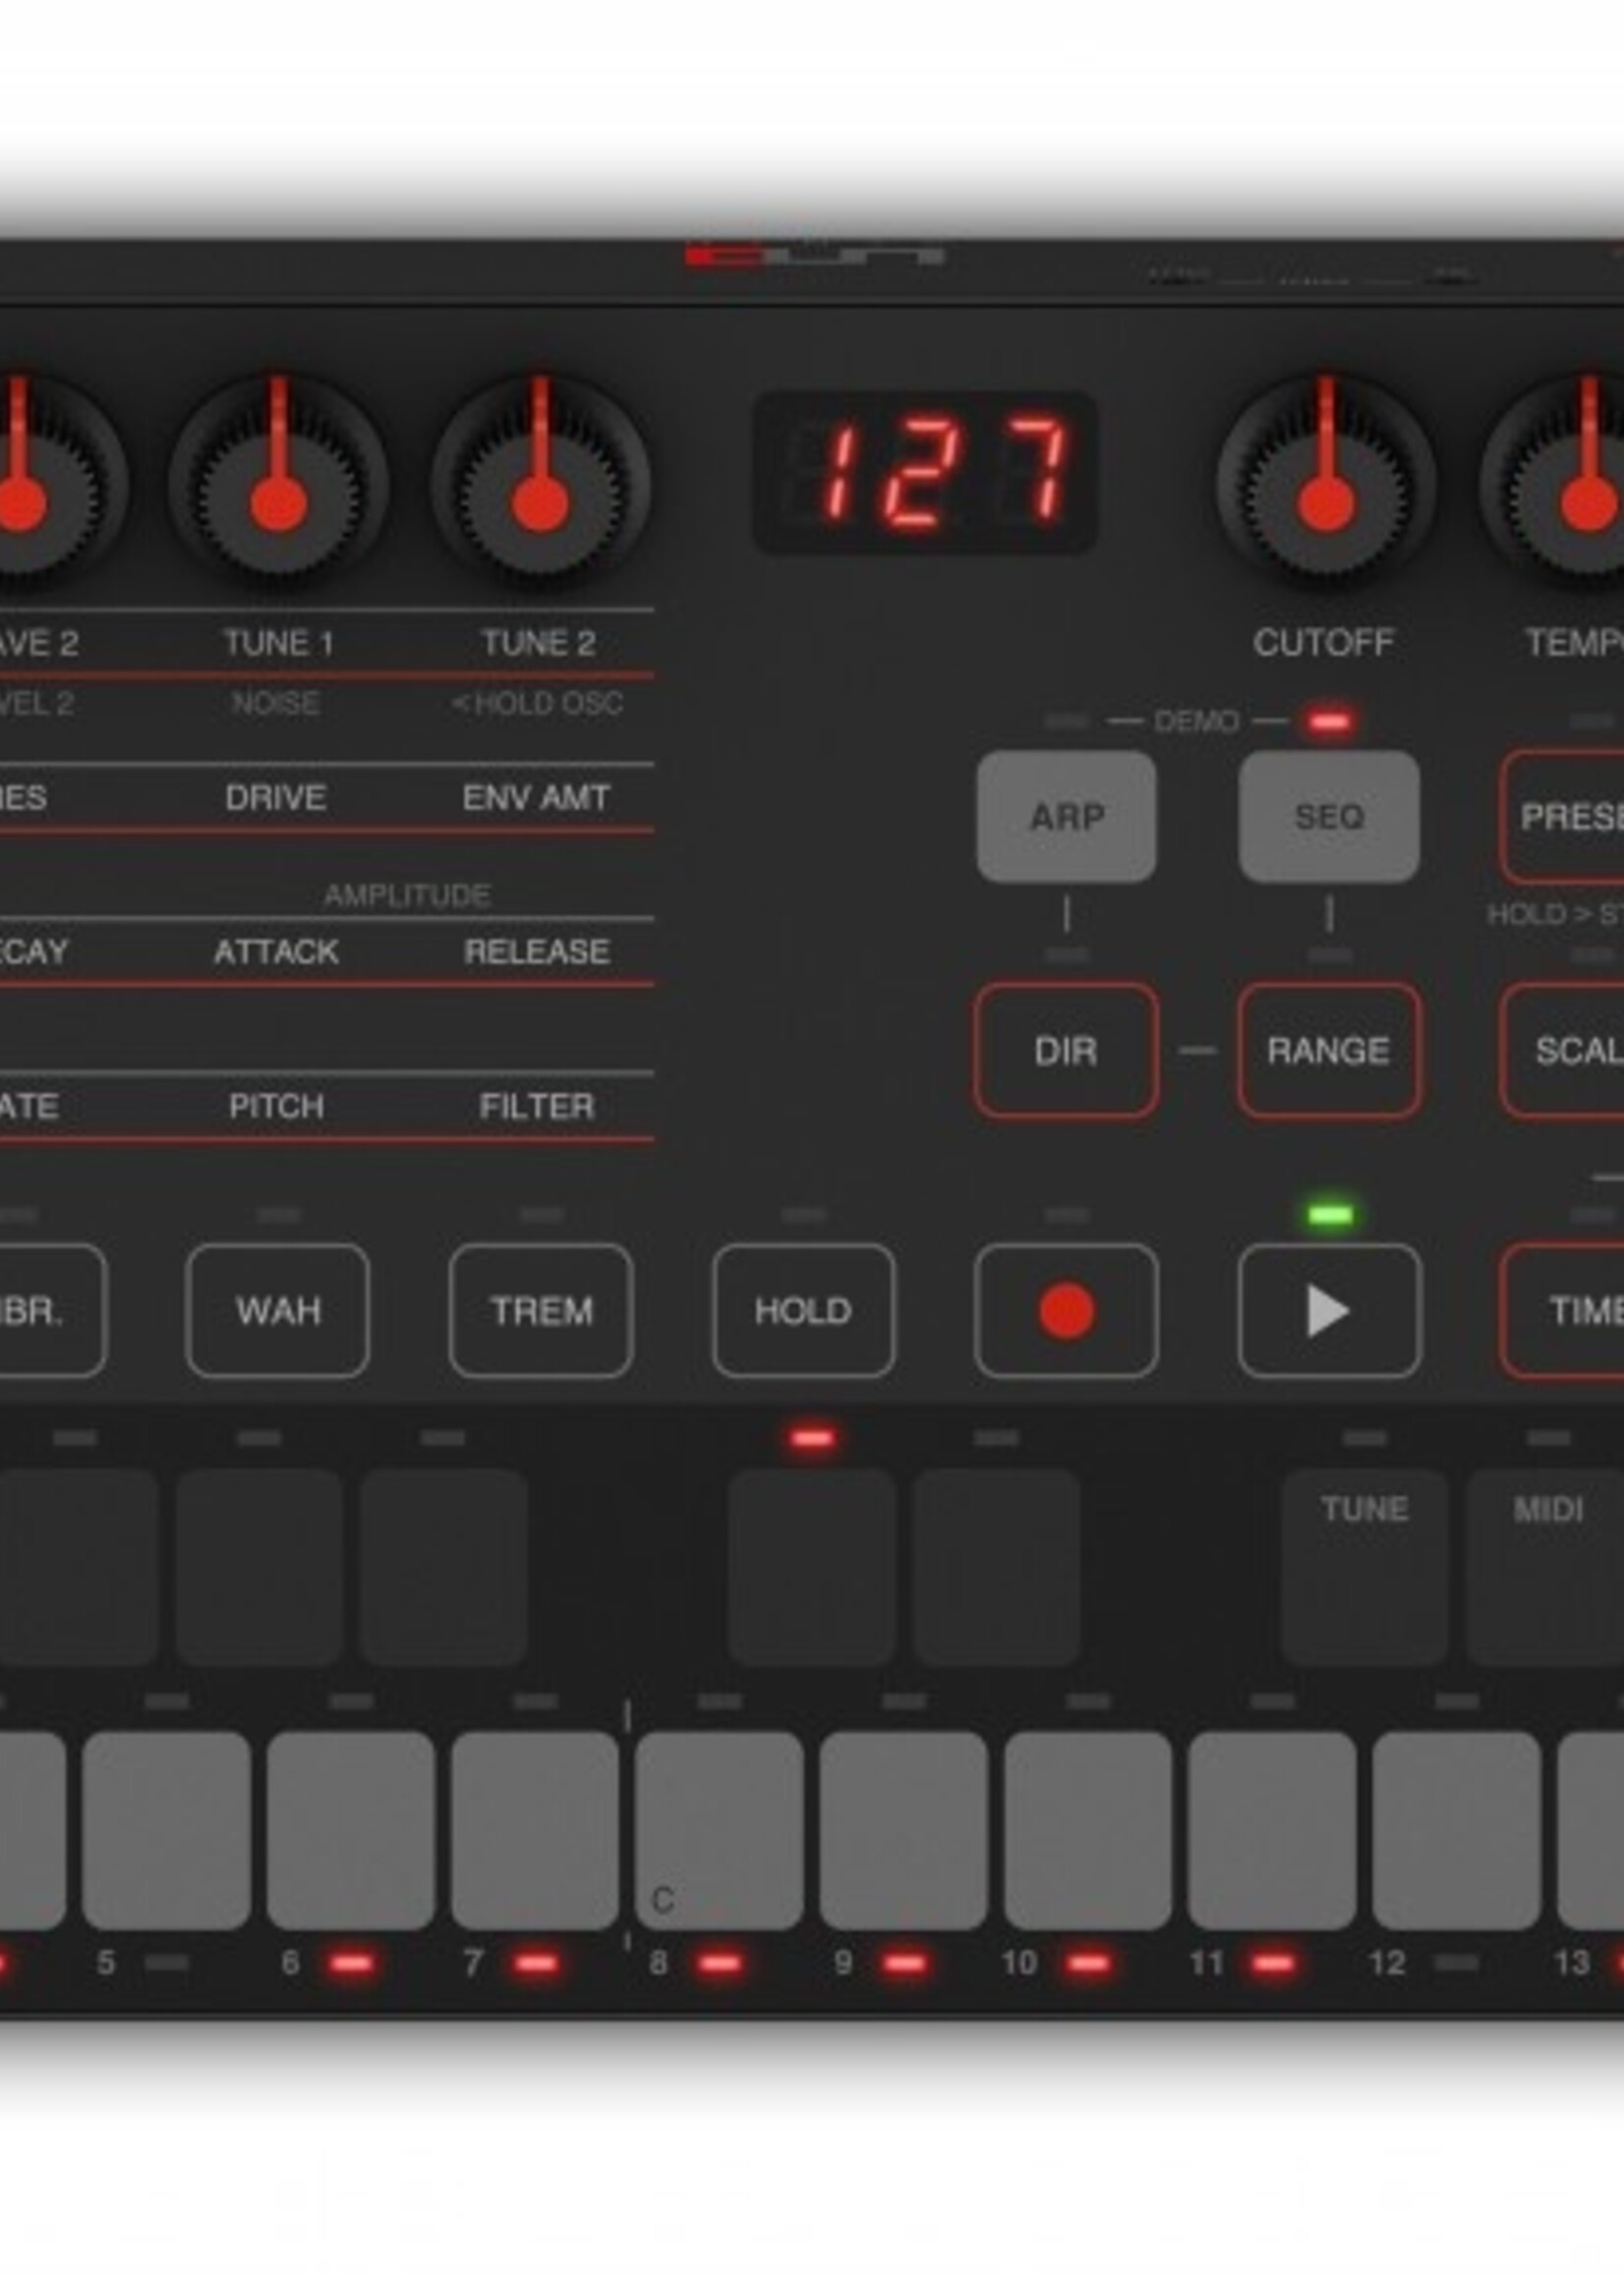Click the TUNE 1 label
The height and width of the screenshot is (2274, 1624).
click(278, 643)
